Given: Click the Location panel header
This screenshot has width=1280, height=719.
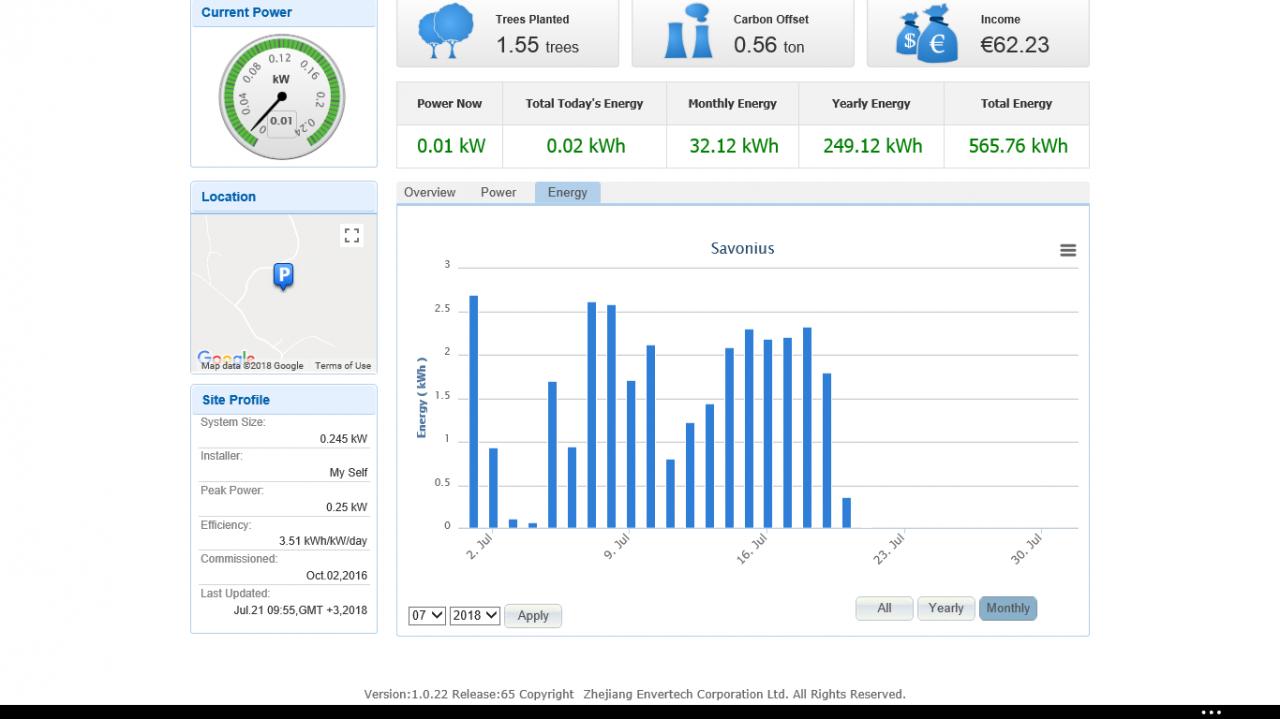Looking at the screenshot, I should [284, 197].
